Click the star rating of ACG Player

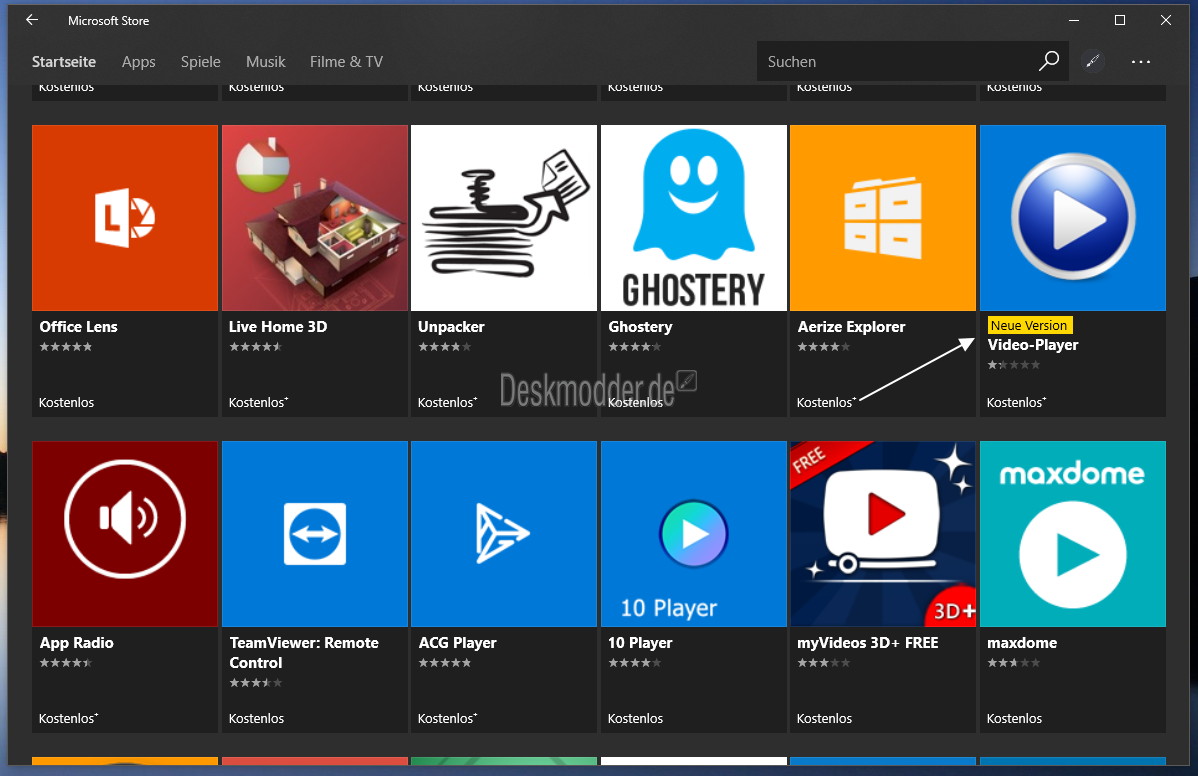(445, 663)
